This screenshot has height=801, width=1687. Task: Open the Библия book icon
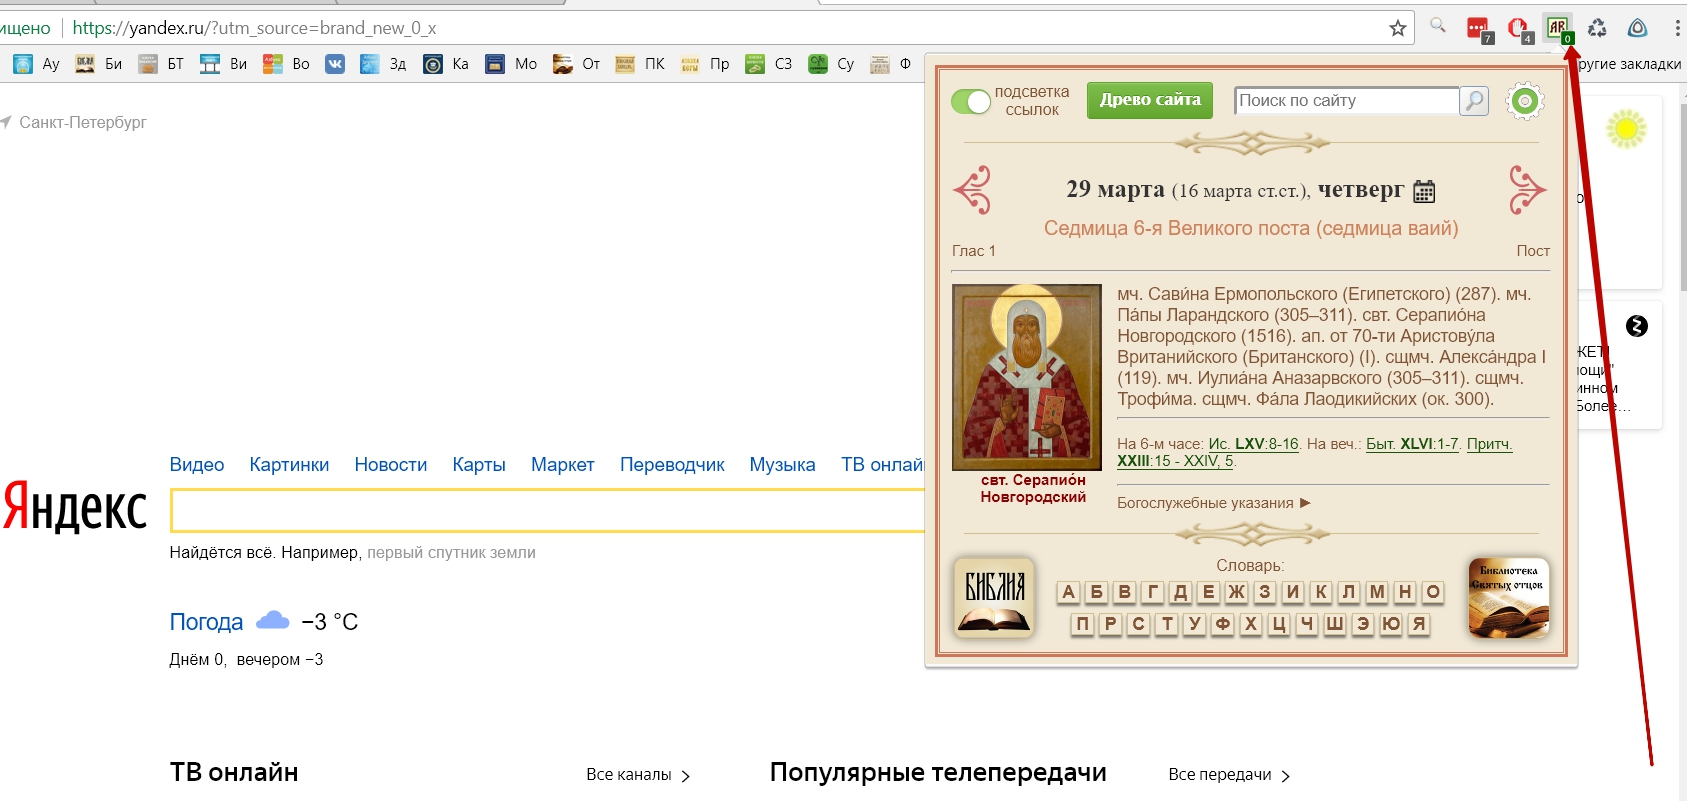click(993, 597)
